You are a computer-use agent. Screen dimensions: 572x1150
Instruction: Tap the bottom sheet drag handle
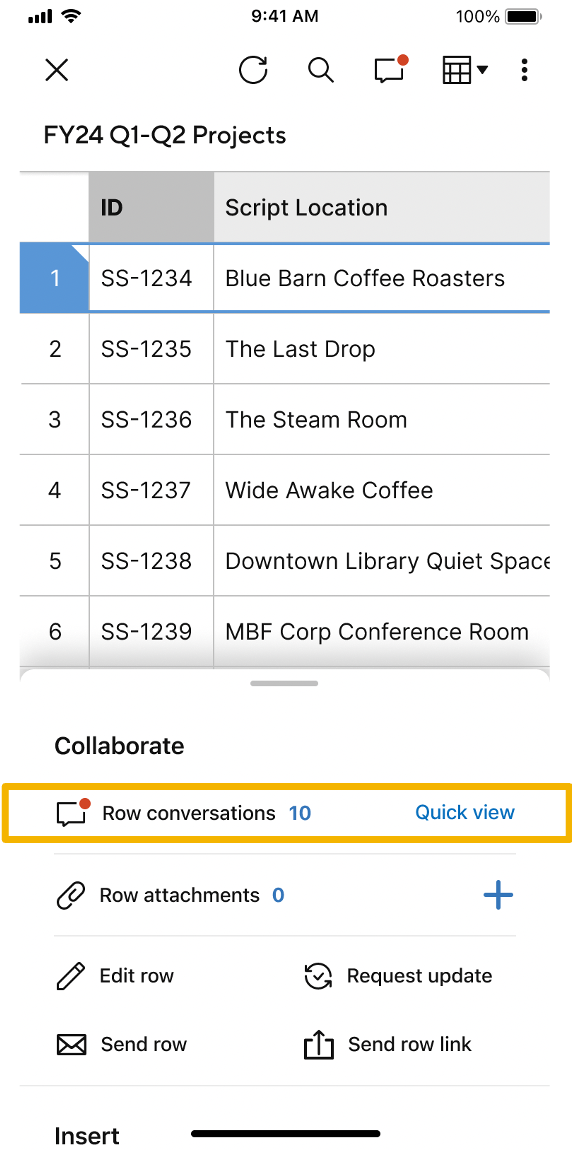tap(285, 684)
